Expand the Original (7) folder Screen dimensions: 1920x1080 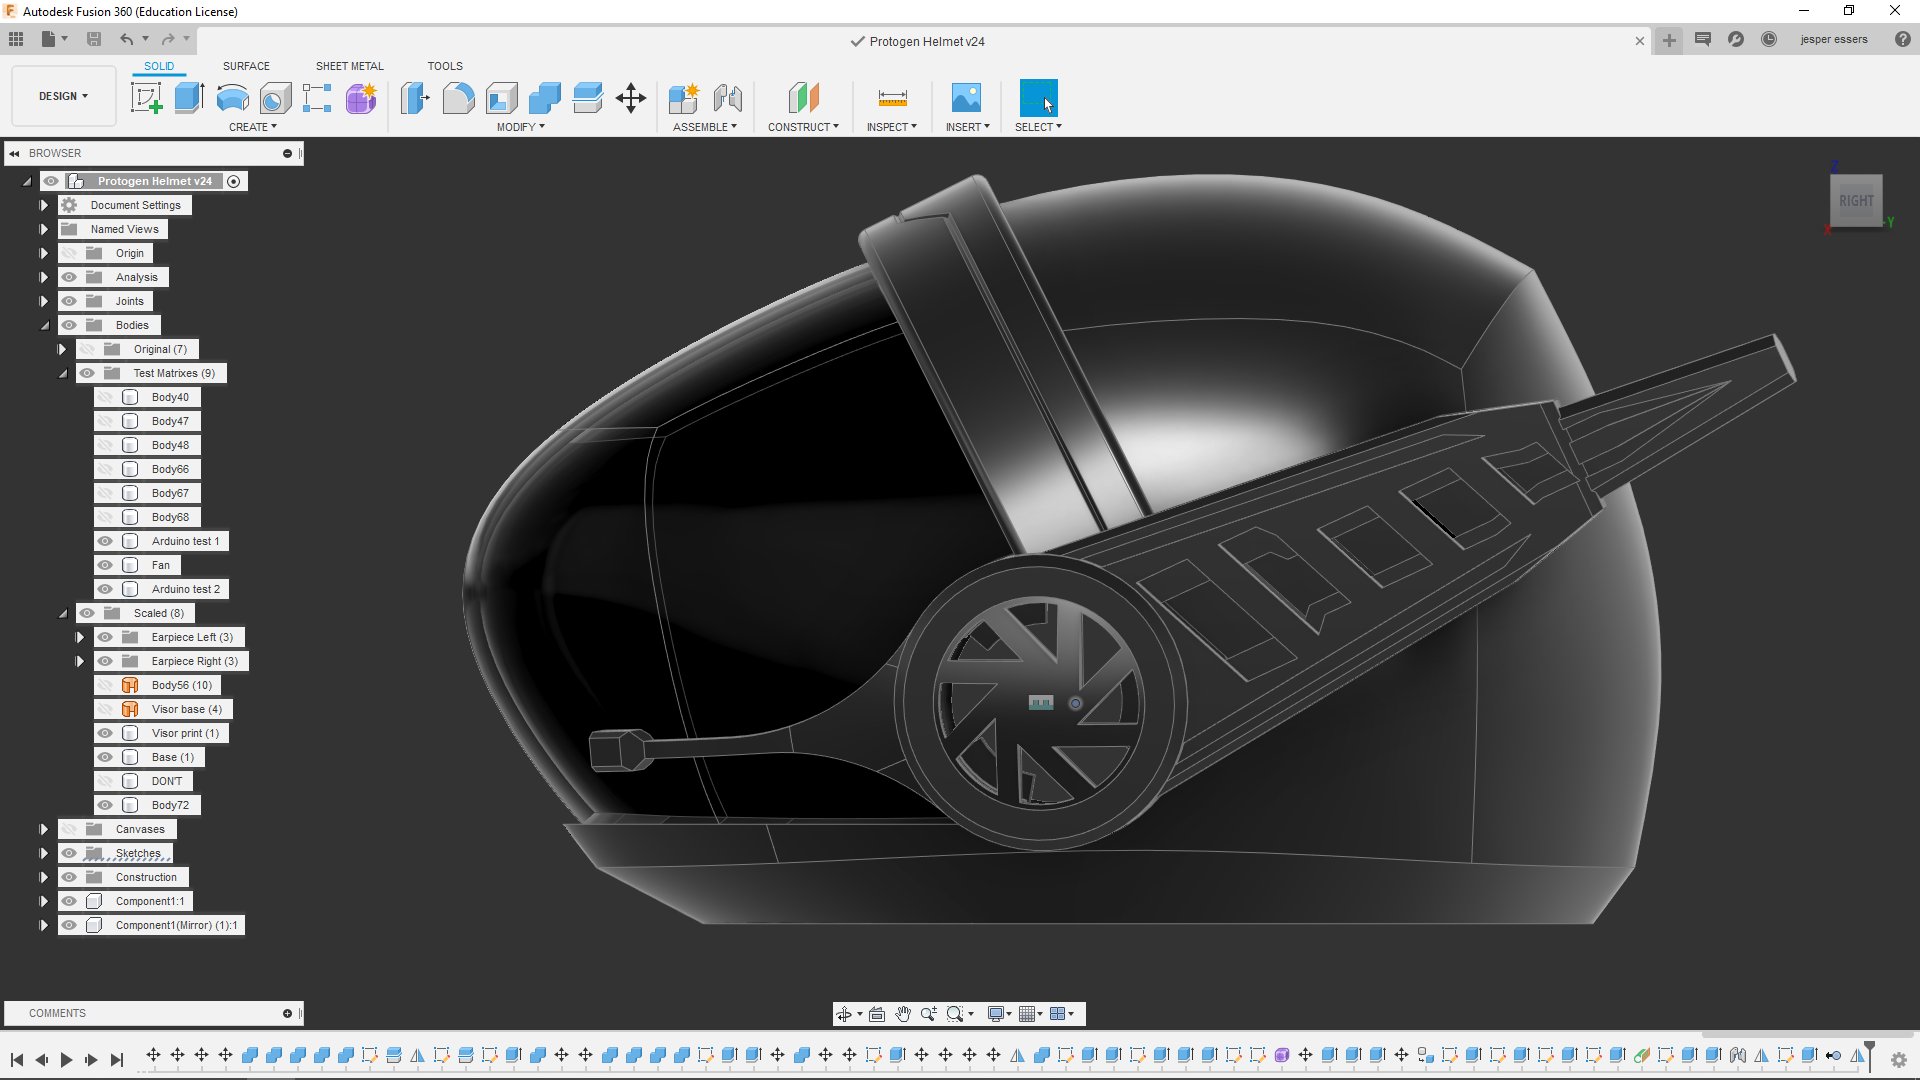click(x=62, y=349)
